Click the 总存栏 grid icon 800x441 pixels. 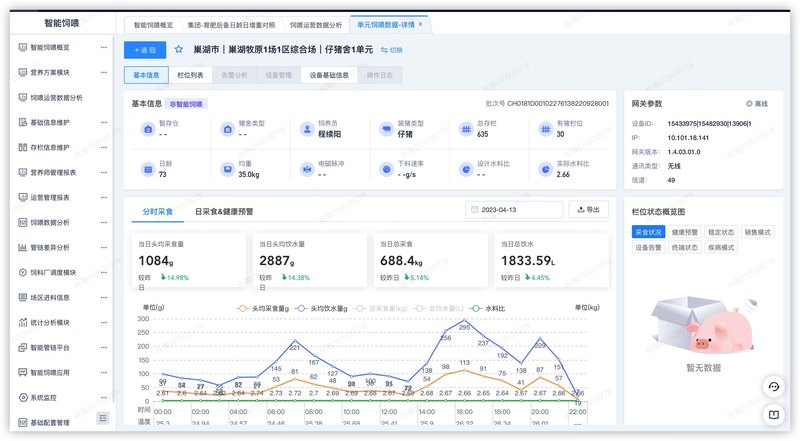click(466, 130)
